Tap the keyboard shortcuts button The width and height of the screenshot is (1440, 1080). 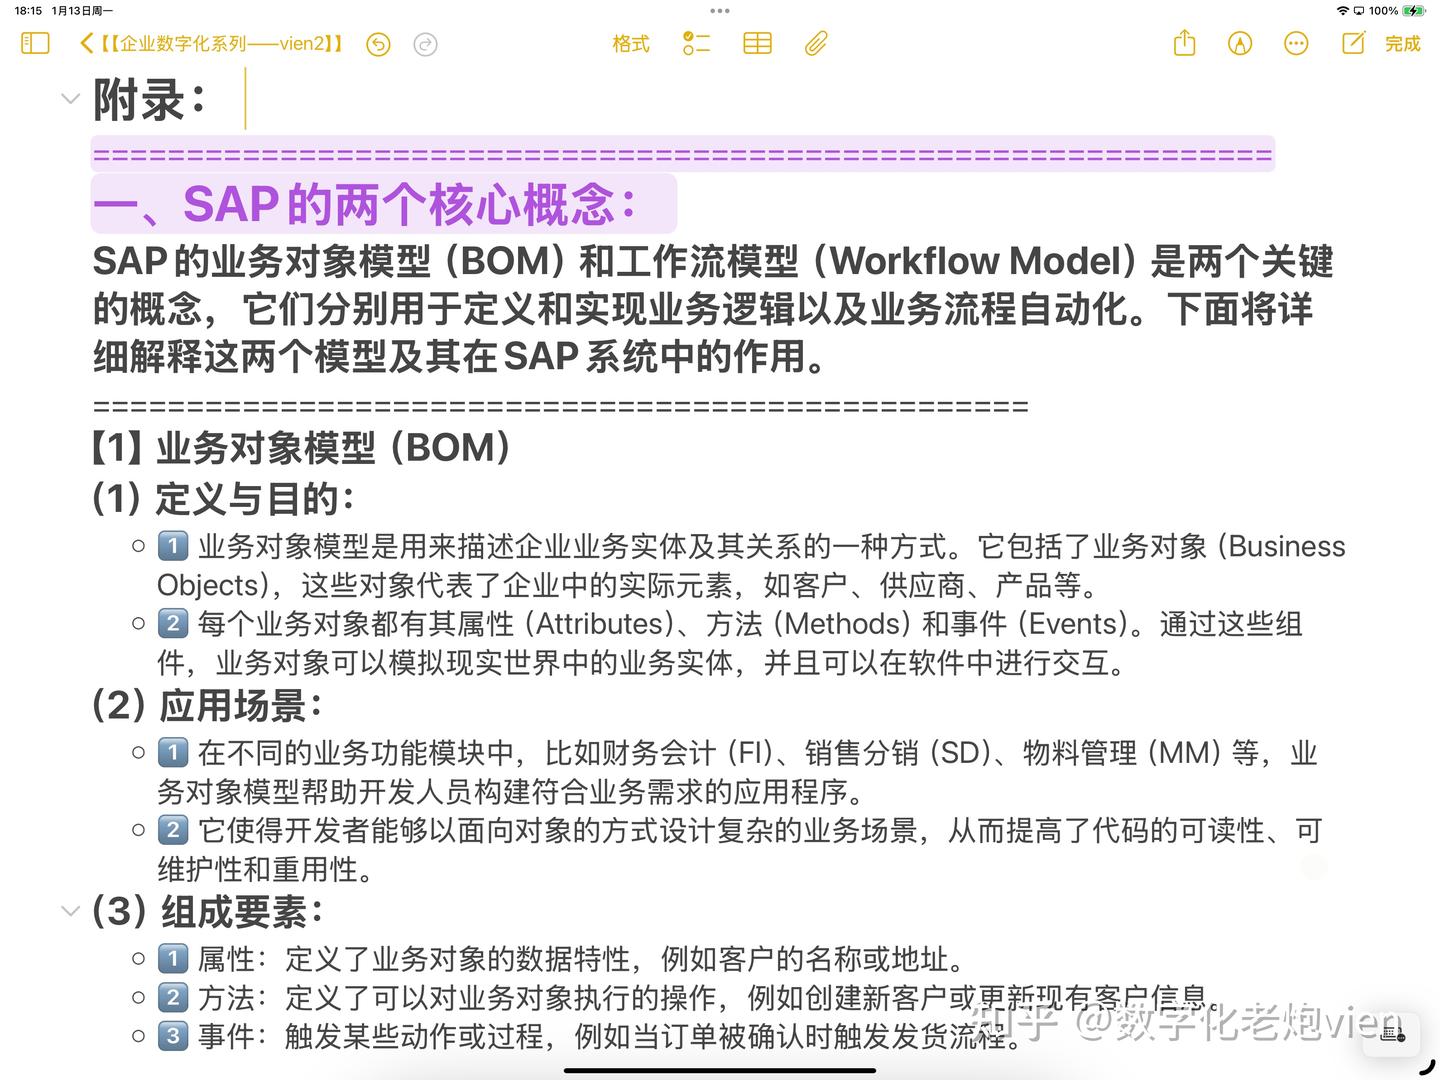1391,1035
